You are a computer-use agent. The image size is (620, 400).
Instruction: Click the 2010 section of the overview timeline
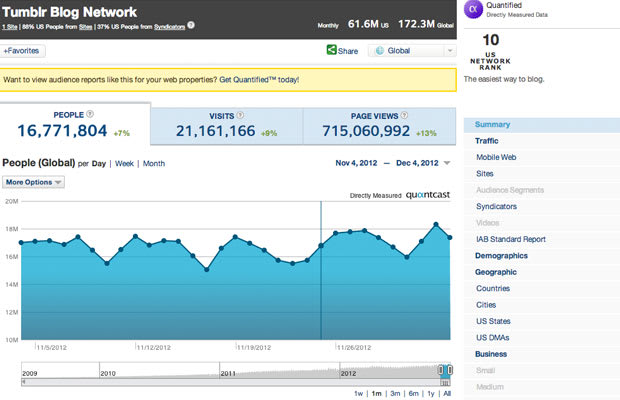159,370
